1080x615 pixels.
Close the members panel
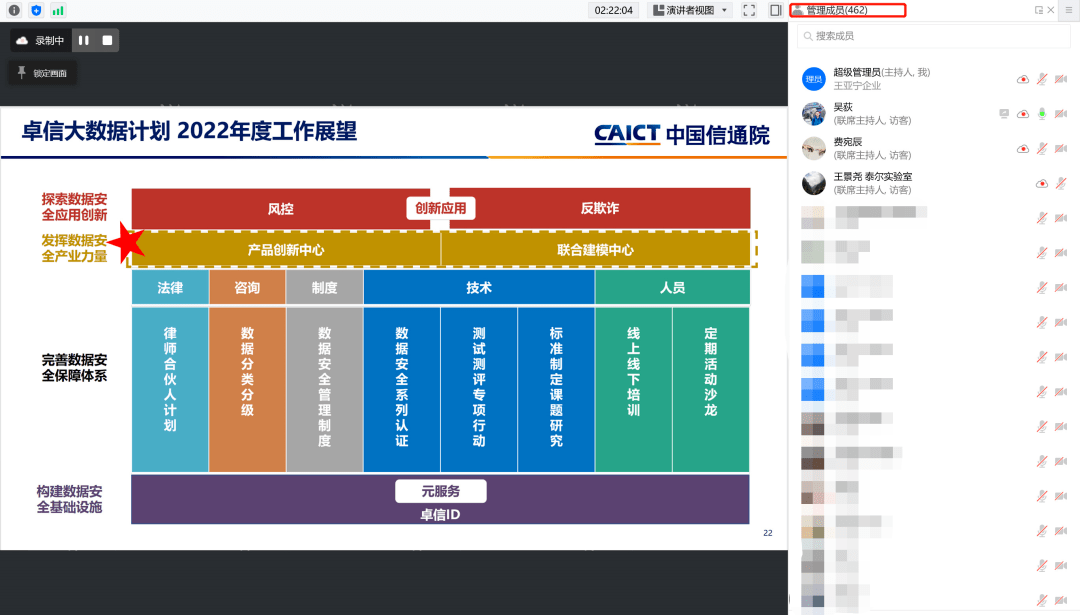pos(1051,10)
